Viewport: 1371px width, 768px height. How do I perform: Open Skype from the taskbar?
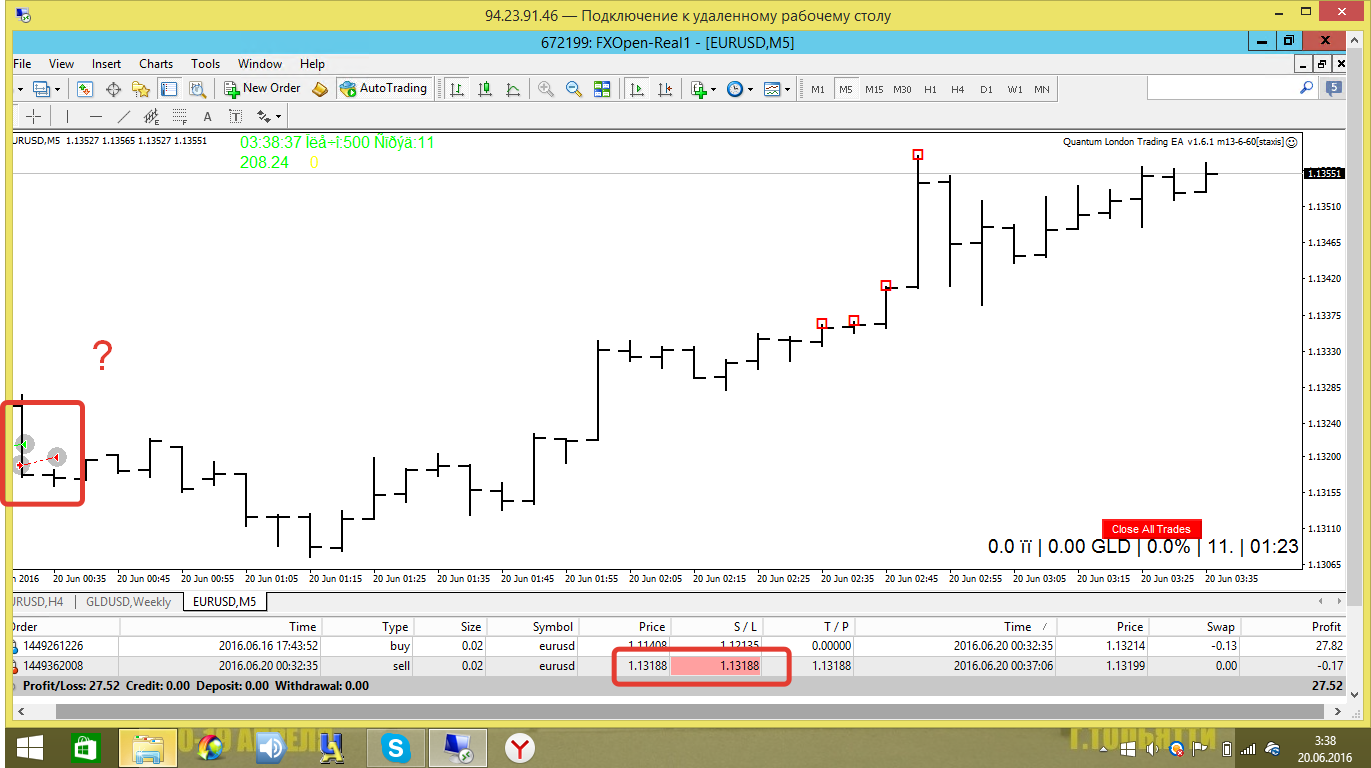coord(396,747)
